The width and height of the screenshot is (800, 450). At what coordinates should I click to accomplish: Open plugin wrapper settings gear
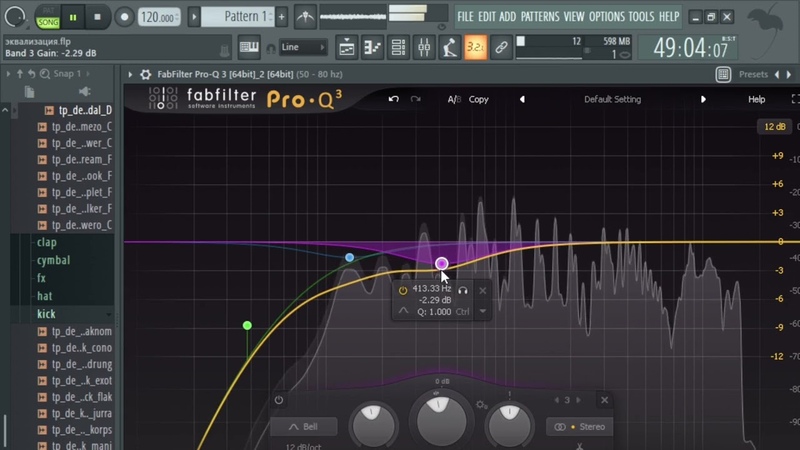145,74
